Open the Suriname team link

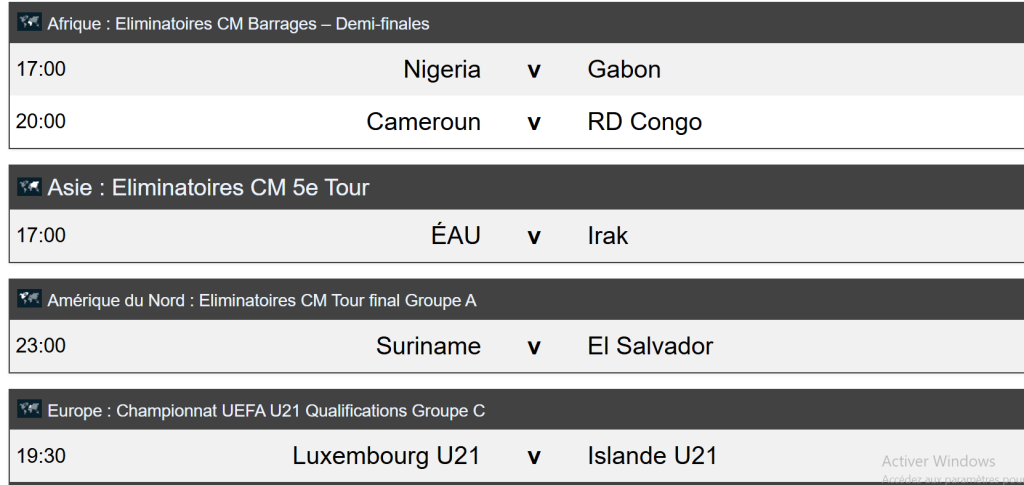428,347
